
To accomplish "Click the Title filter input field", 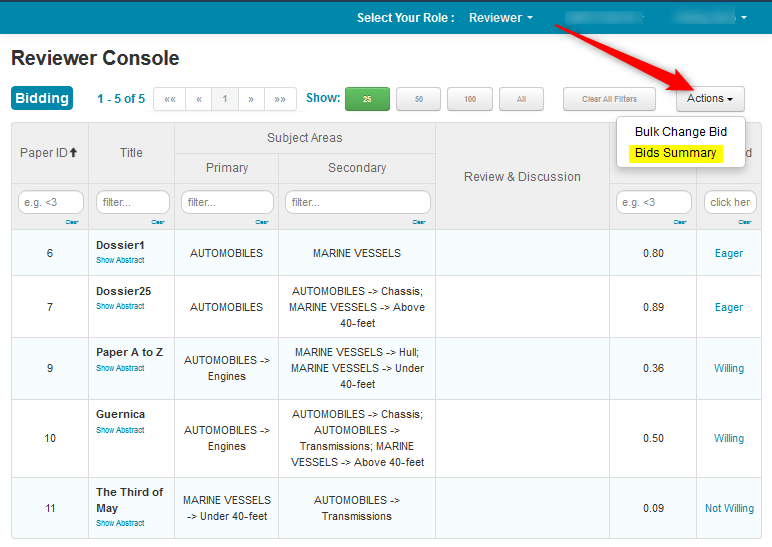I will point(132,202).
